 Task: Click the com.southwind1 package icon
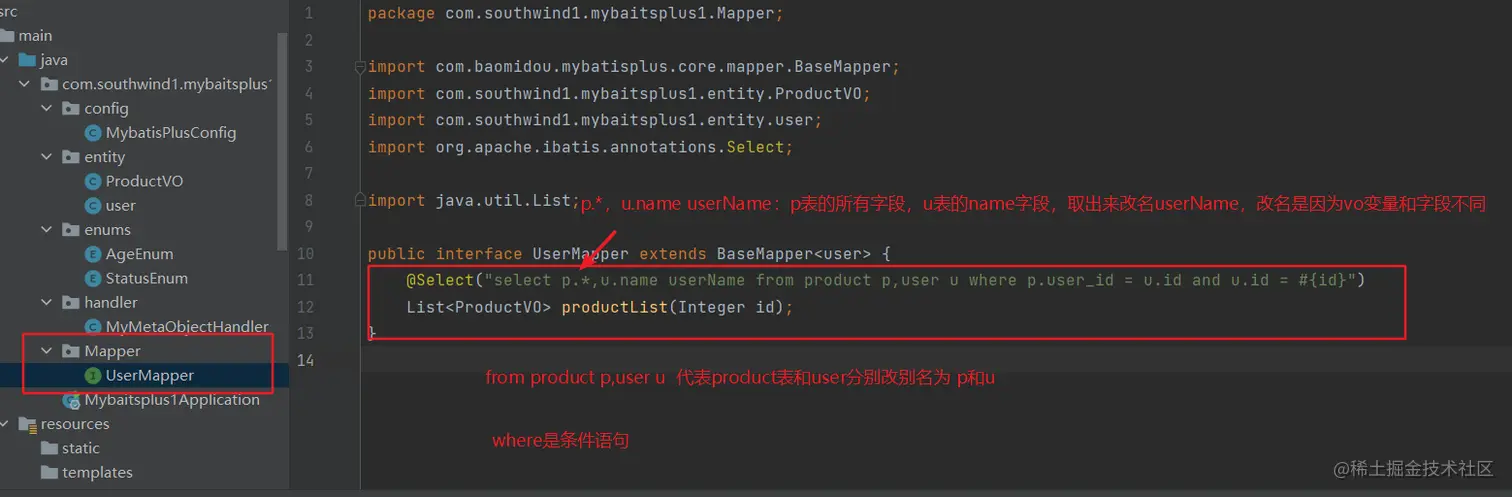click(49, 84)
